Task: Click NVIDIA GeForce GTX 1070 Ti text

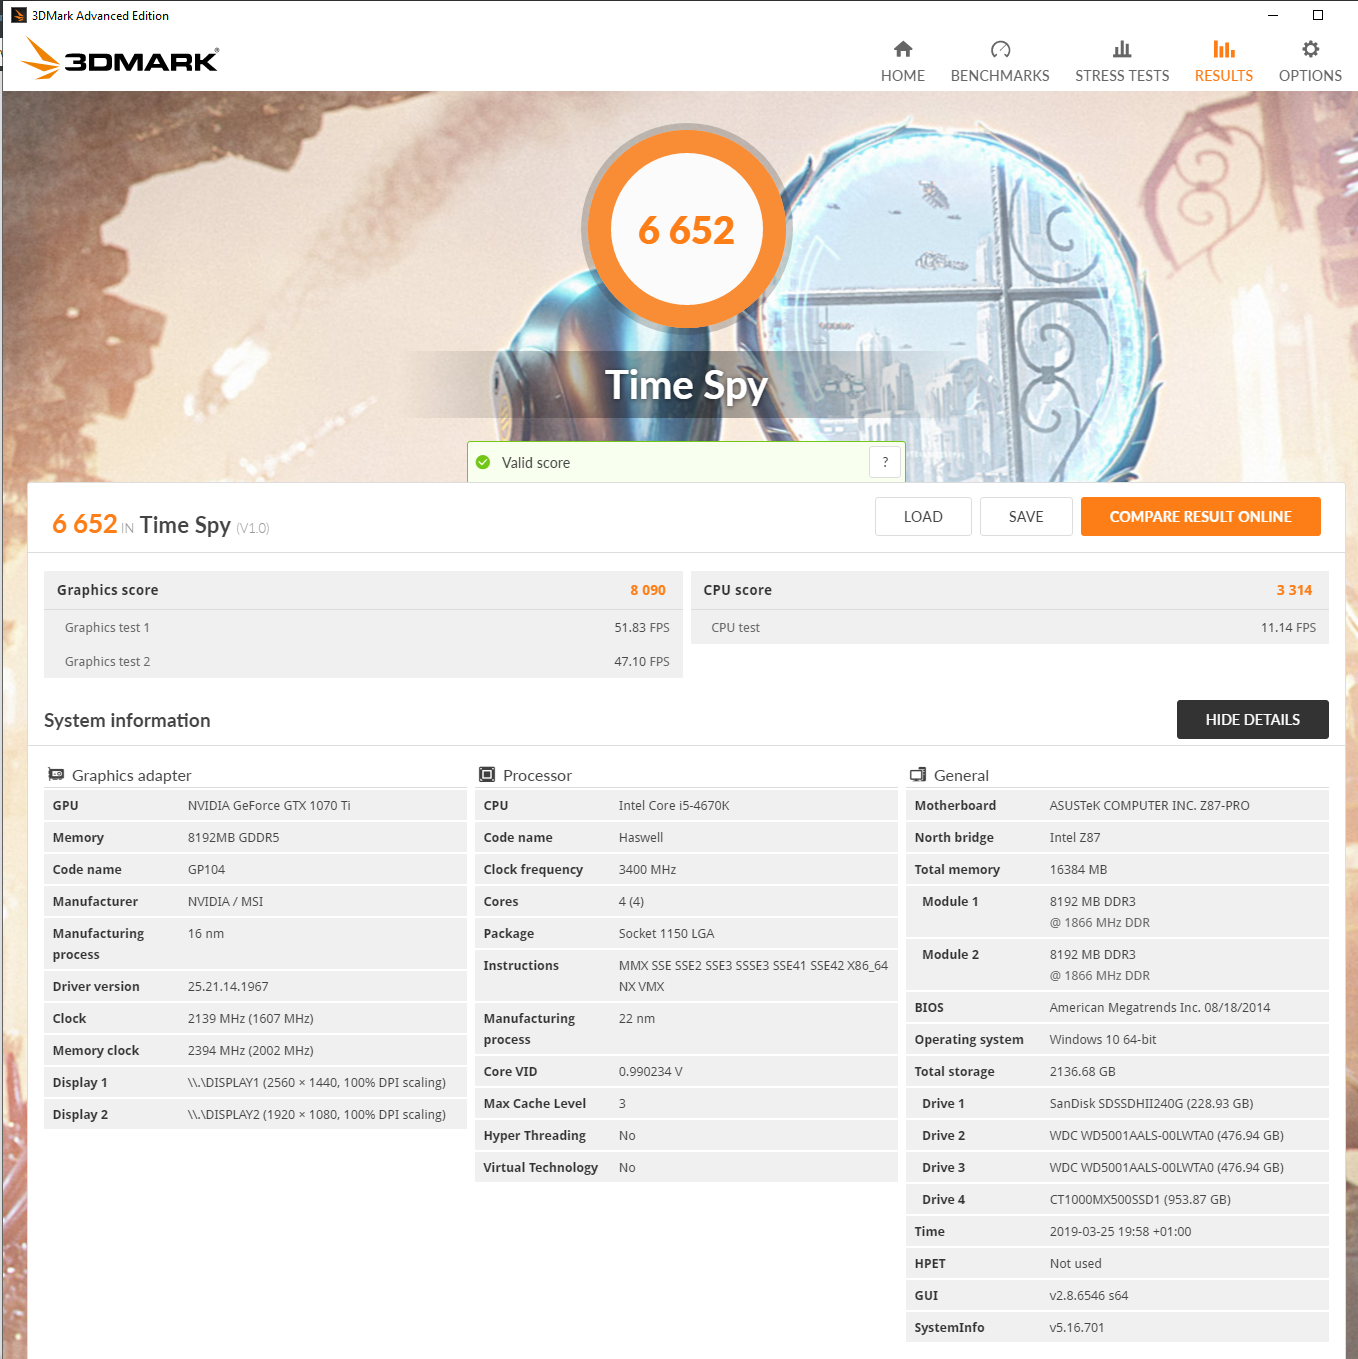Action: pos(269,805)
